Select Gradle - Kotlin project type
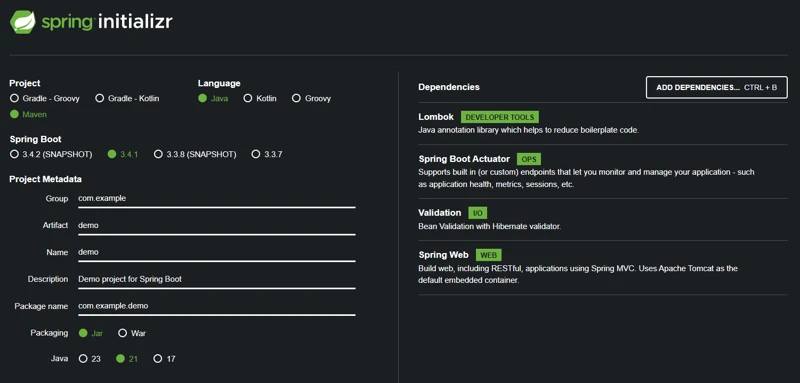Screen dimensions: 800x383 pyautogui.click(x=128, y=98)
